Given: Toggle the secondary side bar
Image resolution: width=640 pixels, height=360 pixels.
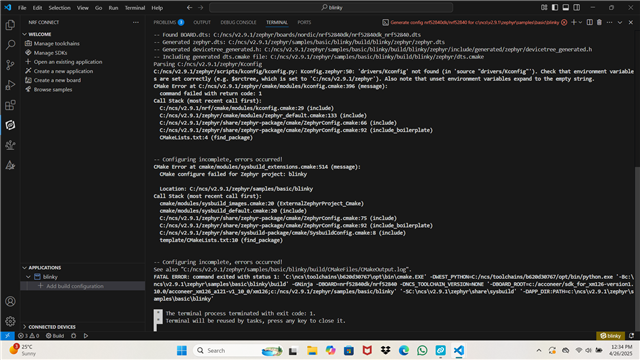Looking at the screenshot, I should 576,7.
